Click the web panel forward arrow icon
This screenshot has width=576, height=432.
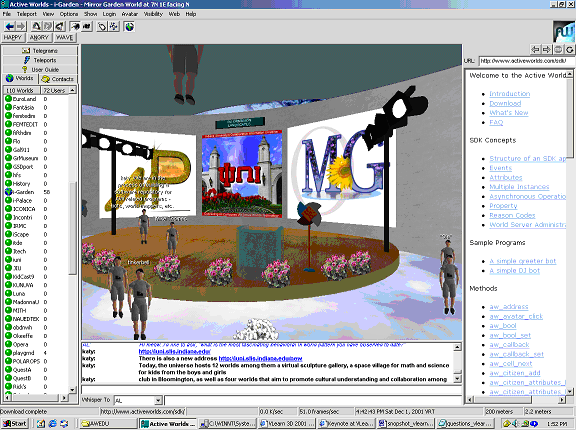click(x=547, y=49)
